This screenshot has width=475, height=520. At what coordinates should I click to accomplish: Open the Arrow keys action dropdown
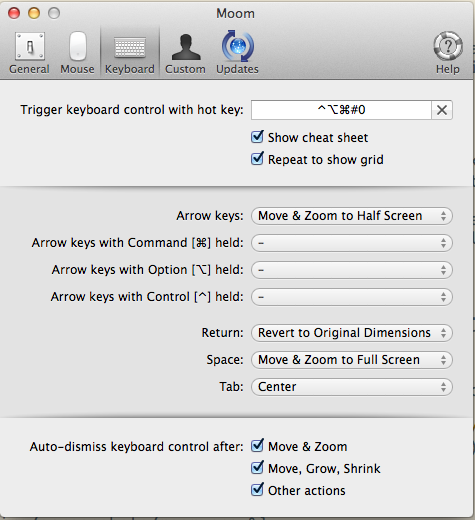point(352,216)
